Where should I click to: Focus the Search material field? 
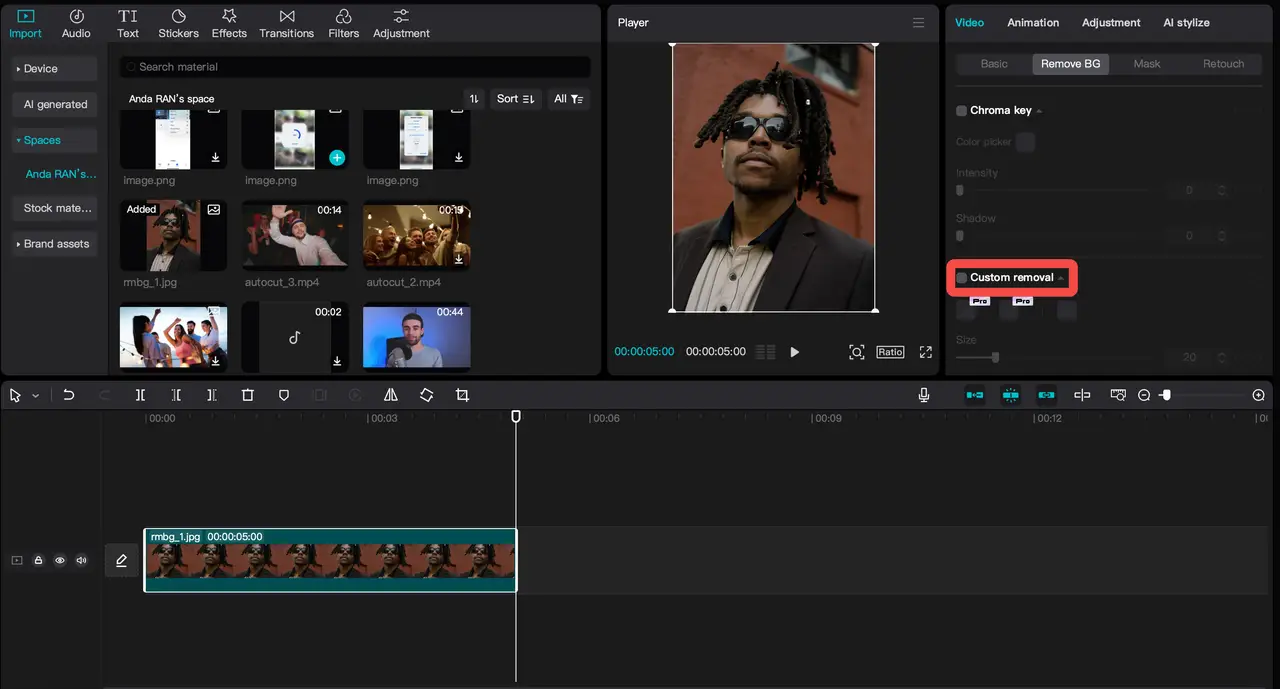pos(355,67)
